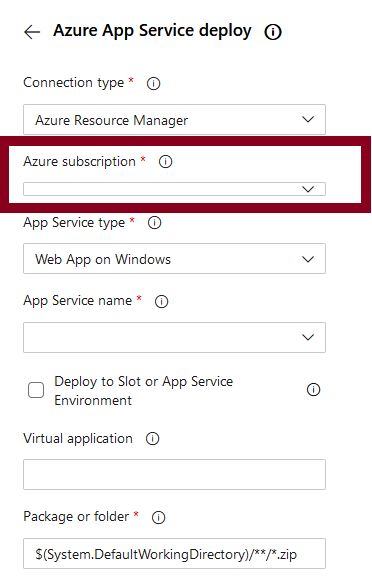Show Deploy to Slot info tooltip
Image resolution: width=372 pixels, height=578 pixels.
click(313, 390)
